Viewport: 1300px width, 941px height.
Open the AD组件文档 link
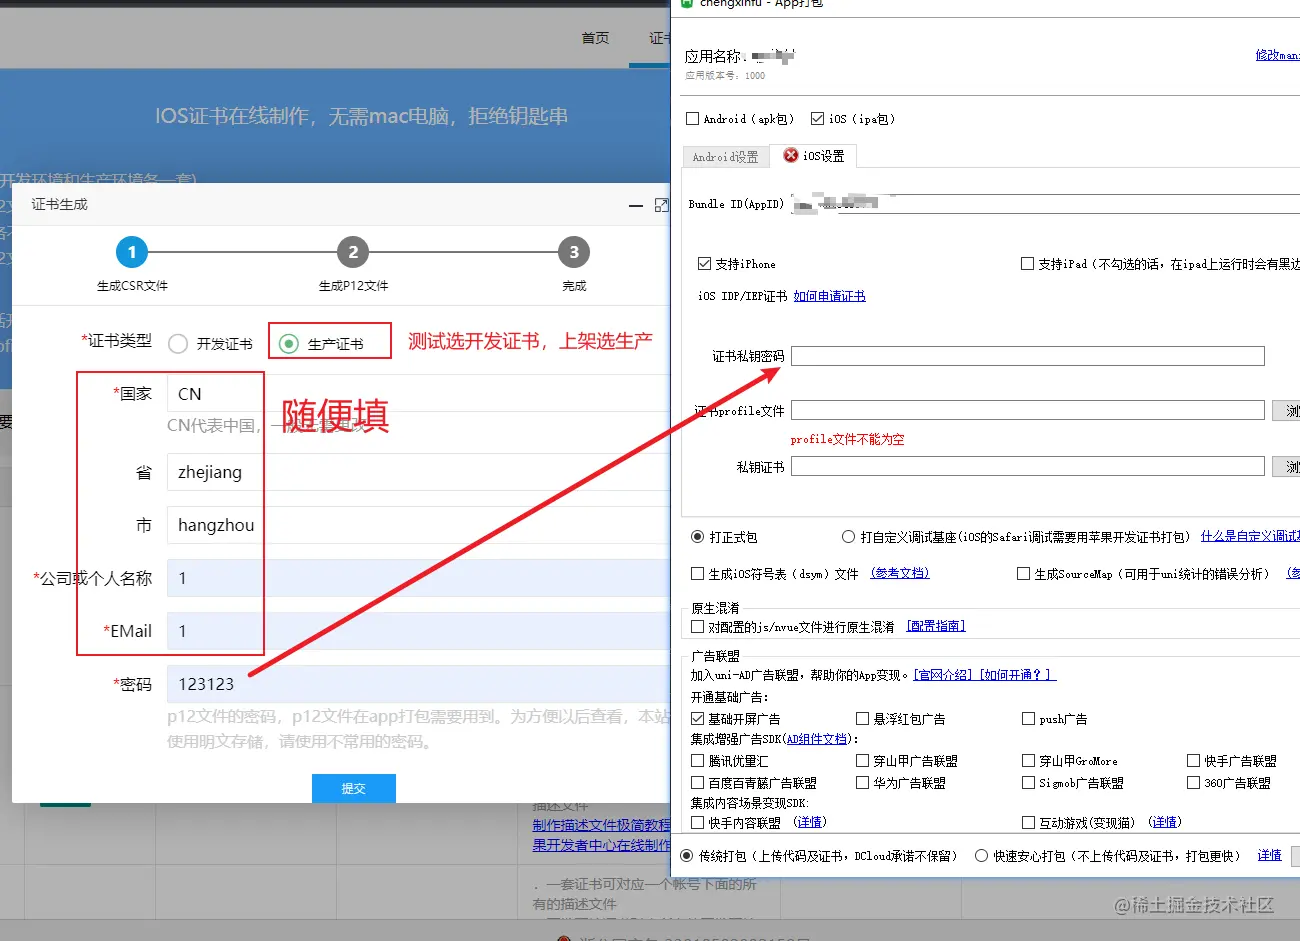(817, 739)
